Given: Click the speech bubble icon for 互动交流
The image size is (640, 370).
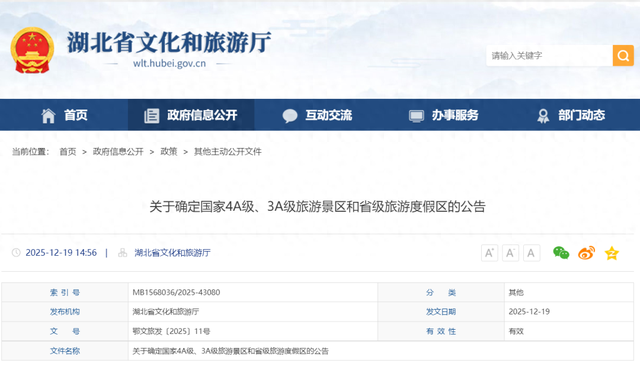Looking at the screenshot, I should point(290,115).
